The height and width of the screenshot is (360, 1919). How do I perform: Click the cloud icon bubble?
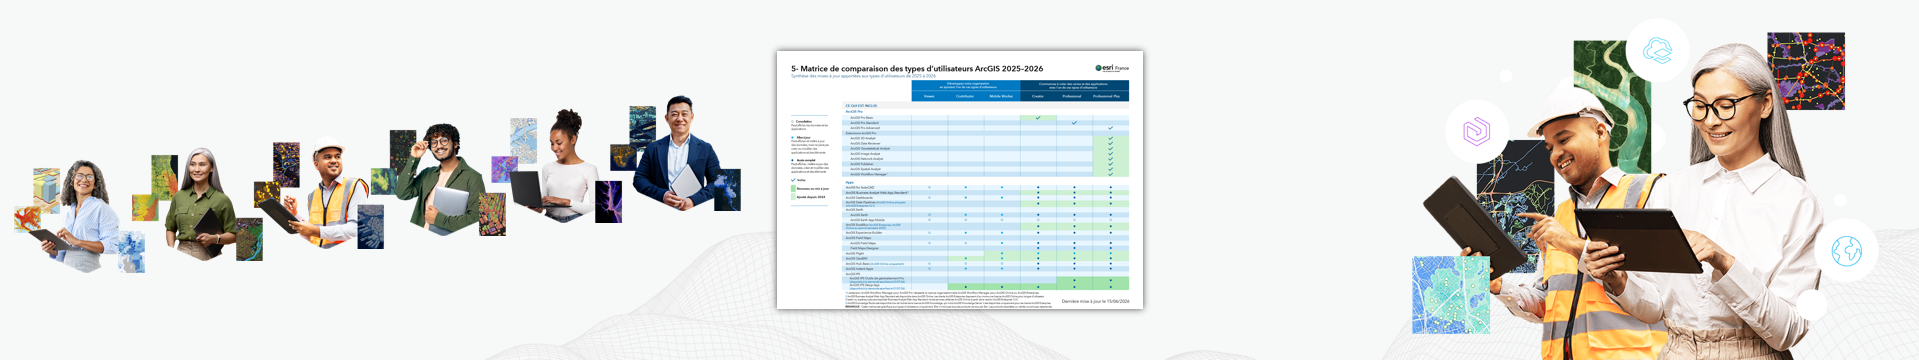(x=1657, y=50)
